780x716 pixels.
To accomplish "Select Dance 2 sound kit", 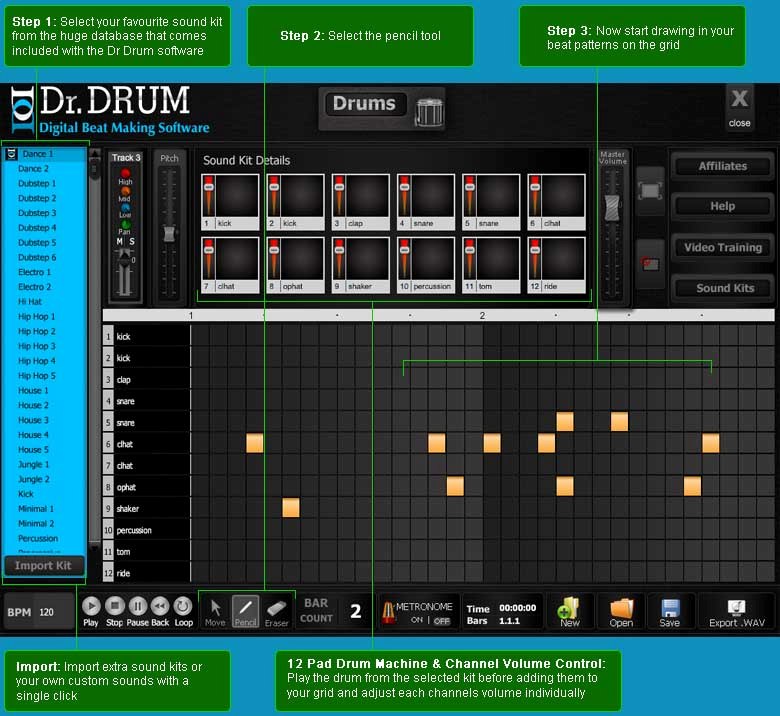I will (45, 169).
